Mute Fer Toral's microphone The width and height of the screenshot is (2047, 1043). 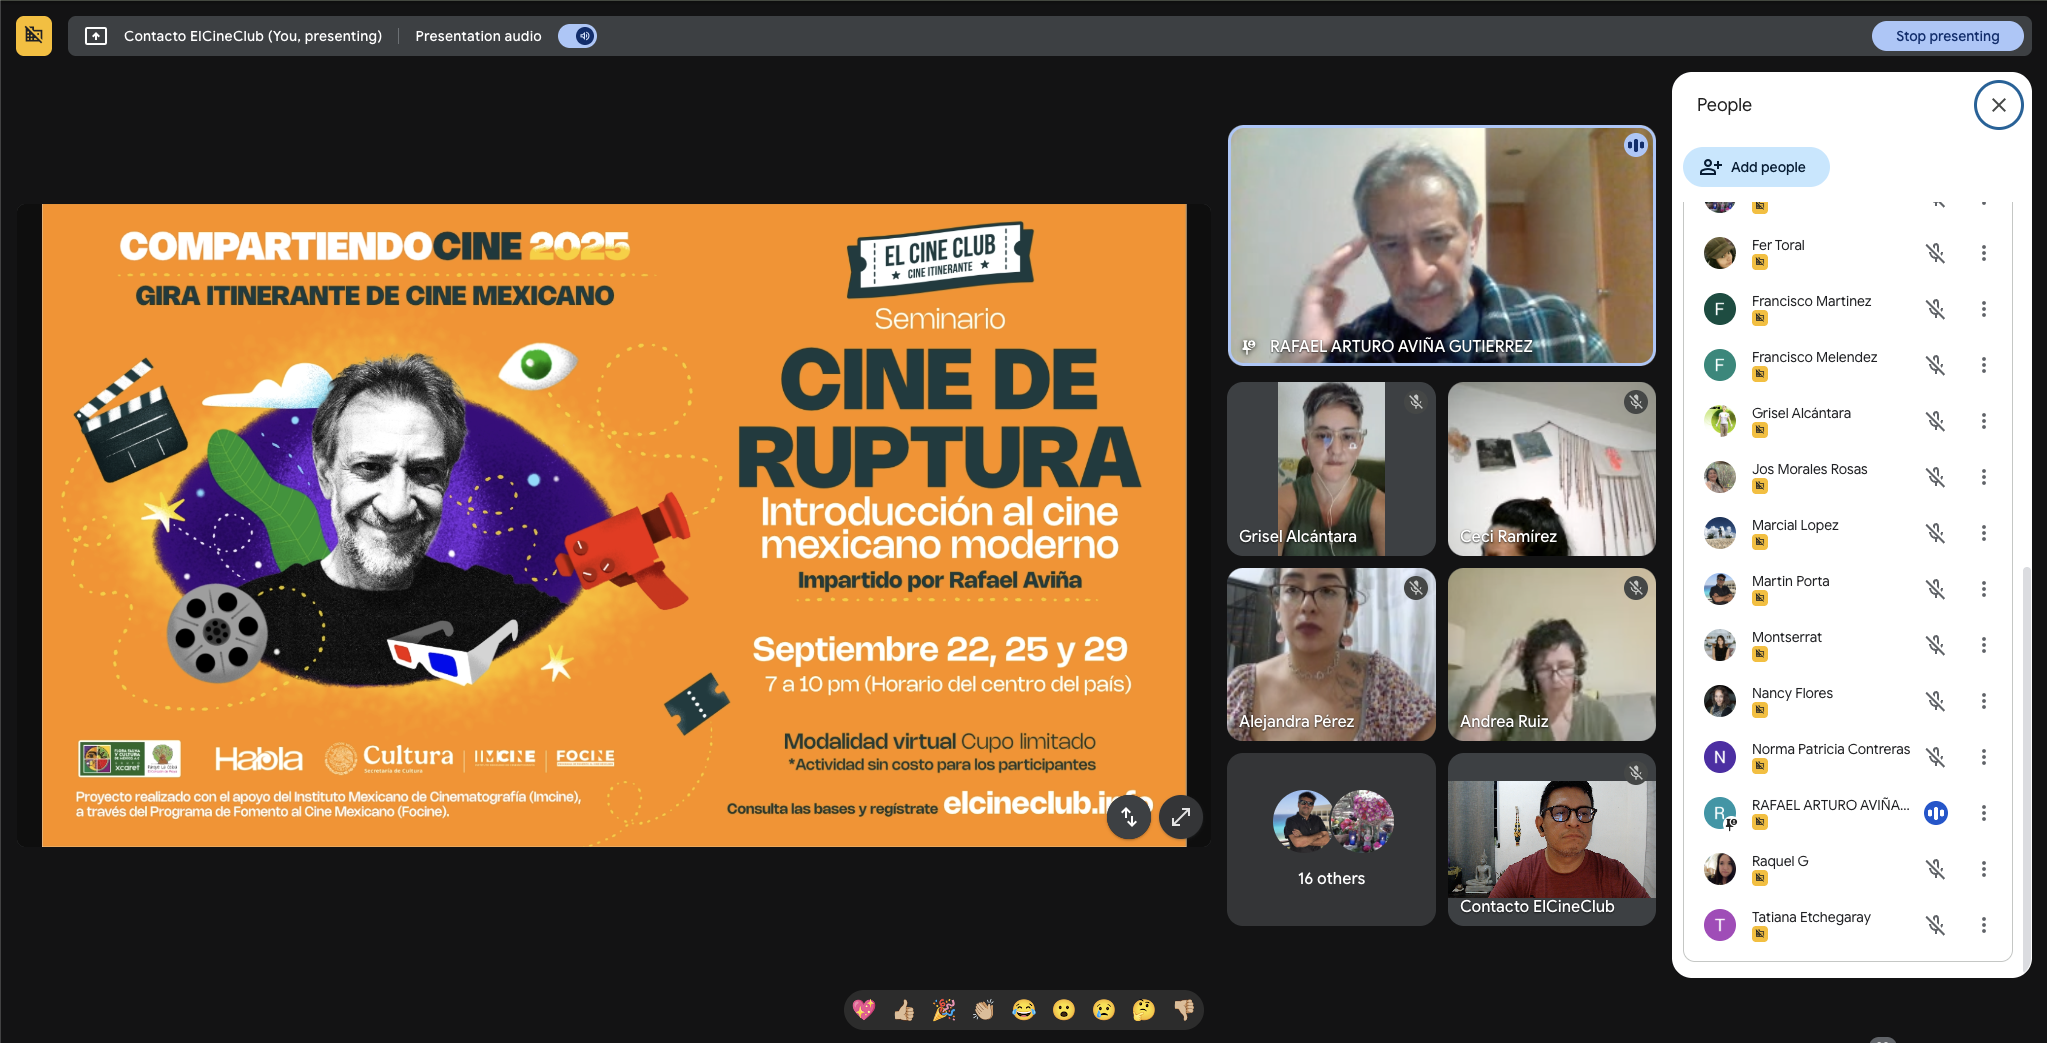[x=1935, y=253]
